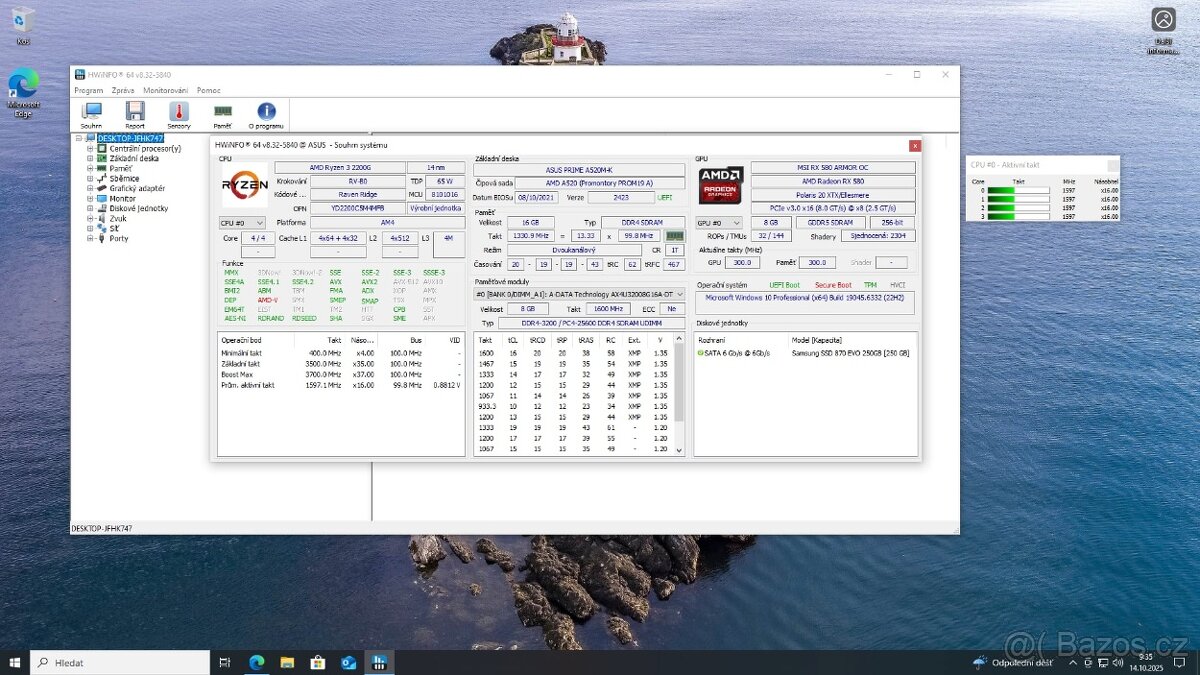Open File Explorer from the taskbar
Image resolution: width=1200 pixels, height=675 pixels.
tap(287, 662)
